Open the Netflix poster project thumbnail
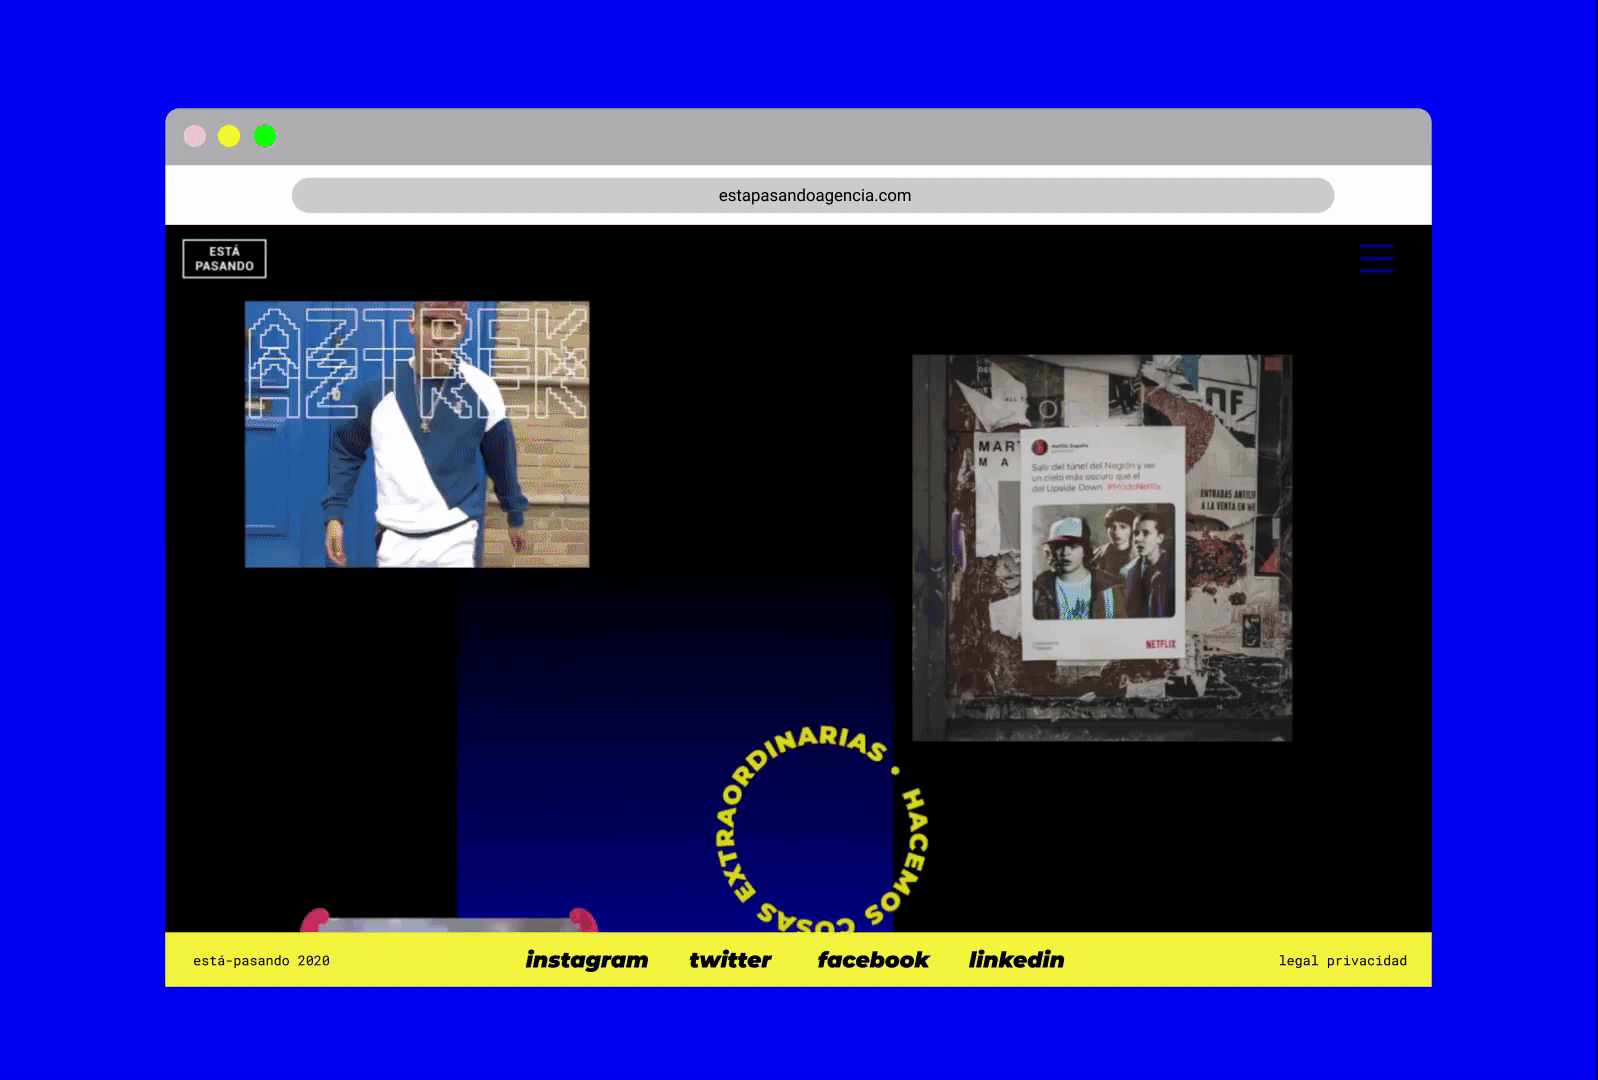Screen dimensions: 1598x1080 [x=1102, y=548]
